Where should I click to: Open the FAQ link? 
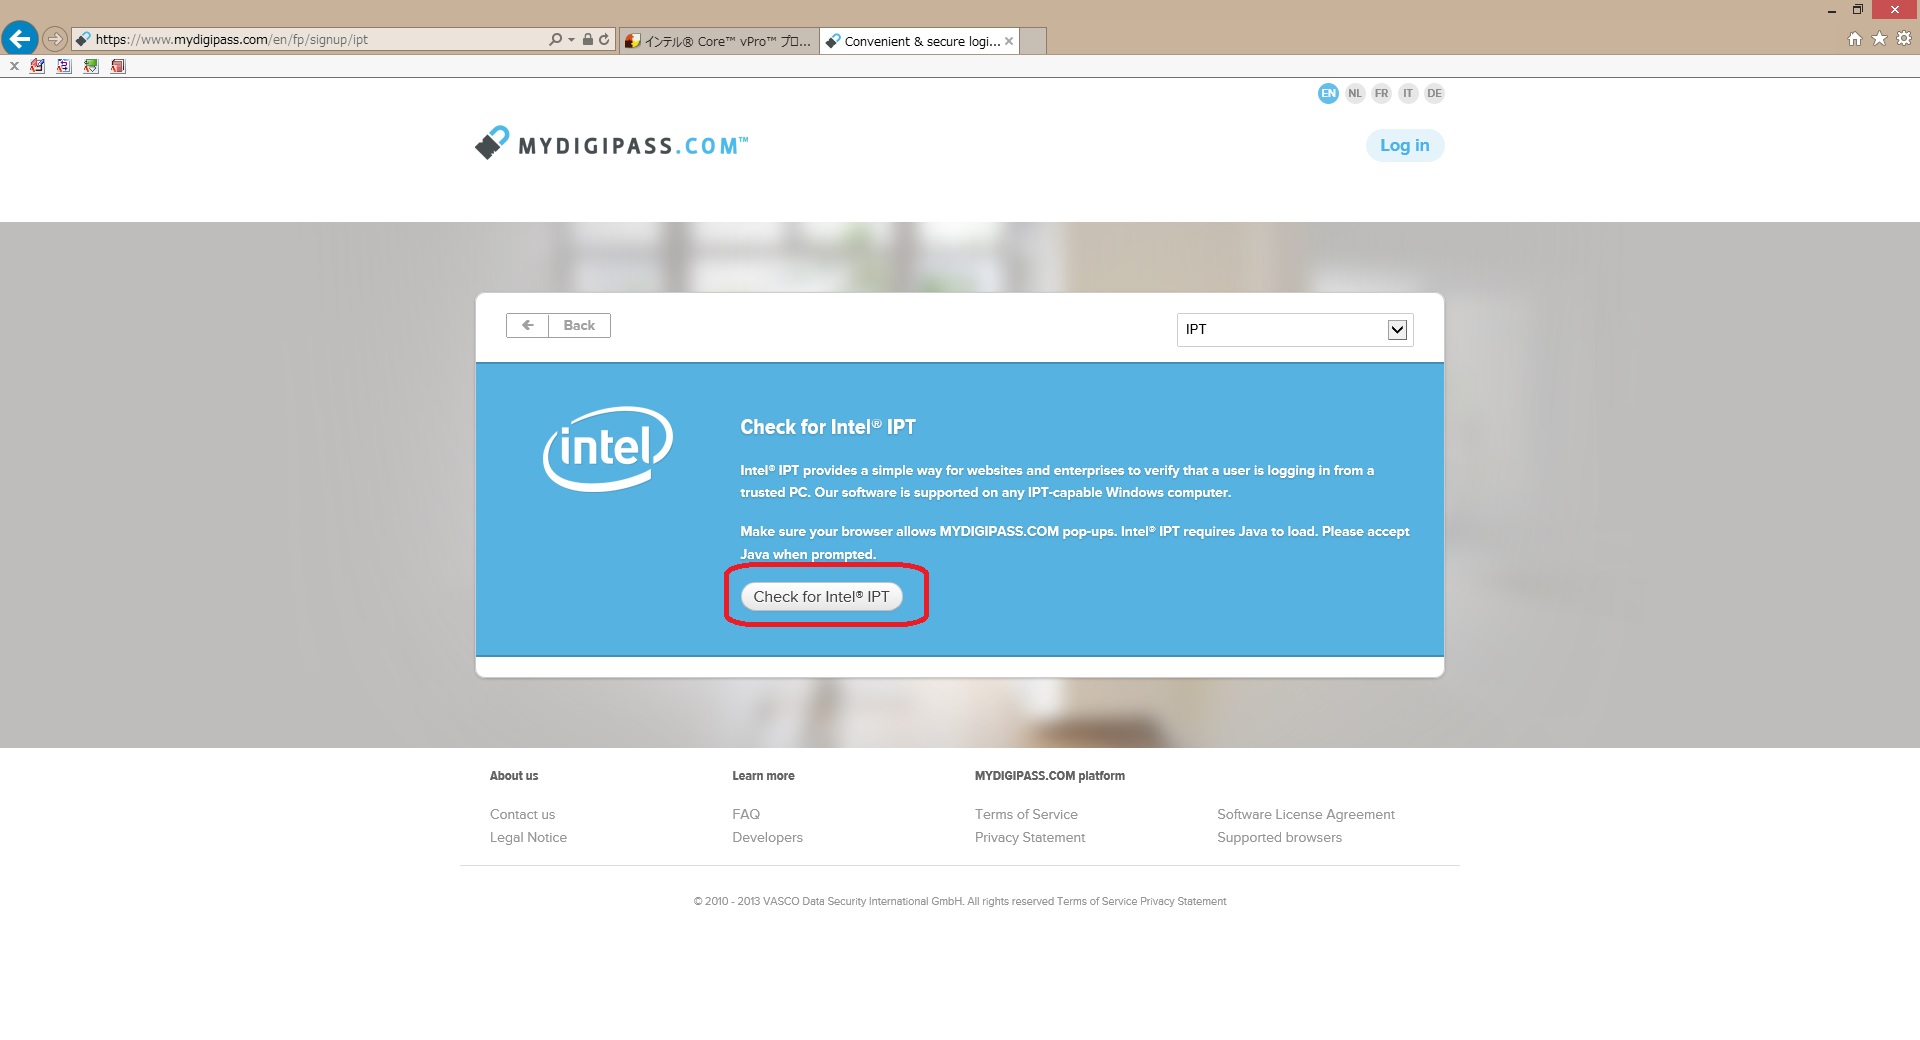coord(746,814)
